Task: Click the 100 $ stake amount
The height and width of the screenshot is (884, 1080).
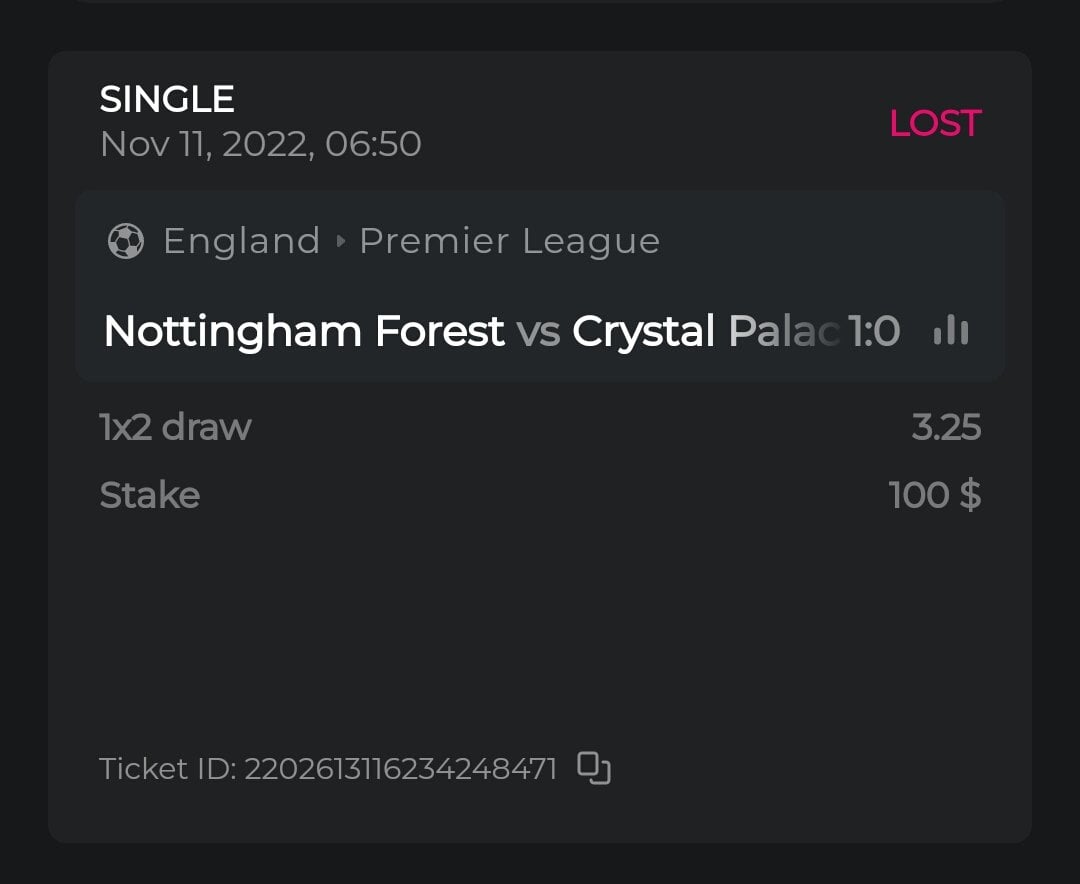Action: (x=934, y=495)
